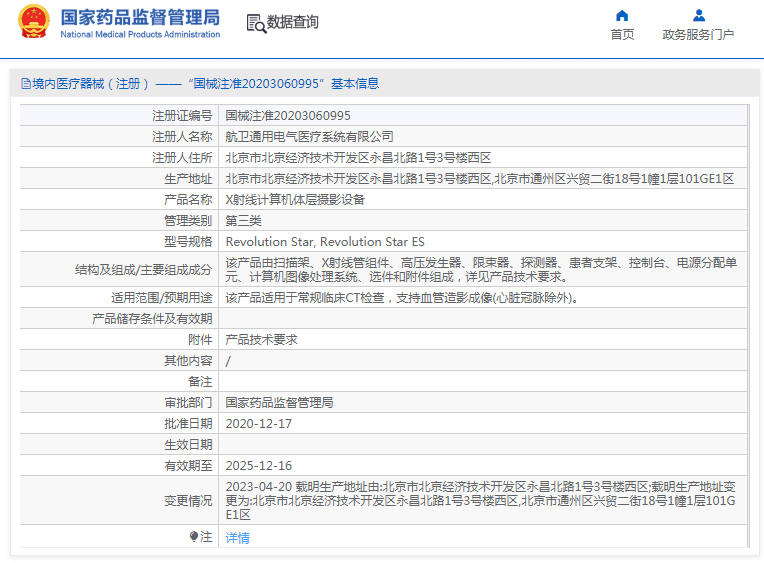
Task: Click the NMPA national emblem logo
Action: (x=34, y=21)
